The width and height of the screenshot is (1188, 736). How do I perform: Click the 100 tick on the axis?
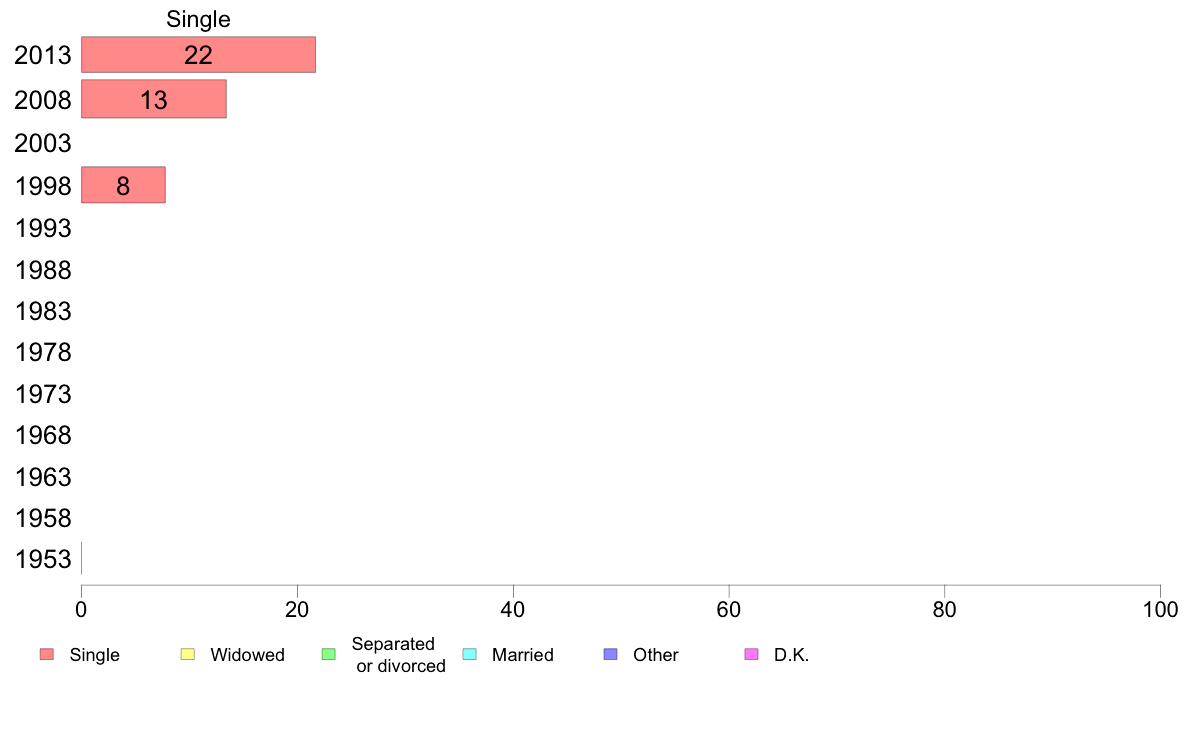click(x=1160, y=609)
